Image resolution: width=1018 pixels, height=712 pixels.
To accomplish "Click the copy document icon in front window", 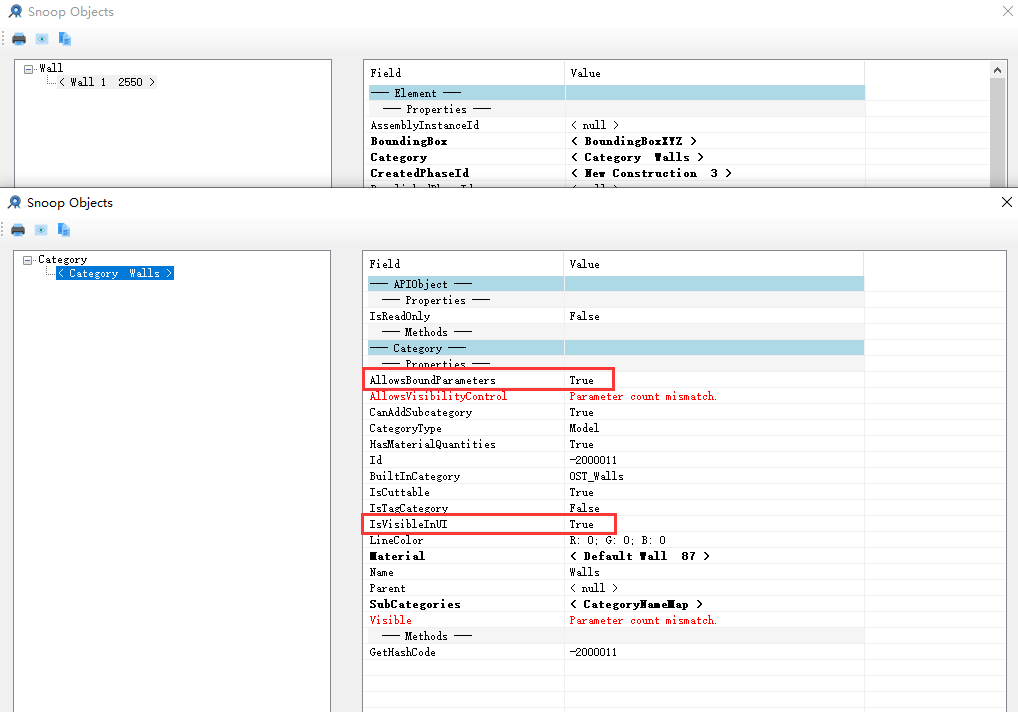I will [64, 230].
